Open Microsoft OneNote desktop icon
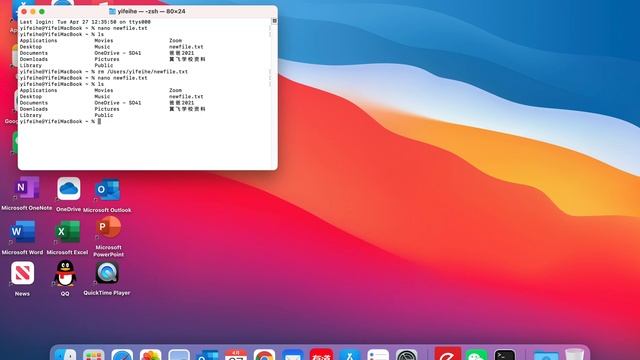640x360 pixels. 27,188
